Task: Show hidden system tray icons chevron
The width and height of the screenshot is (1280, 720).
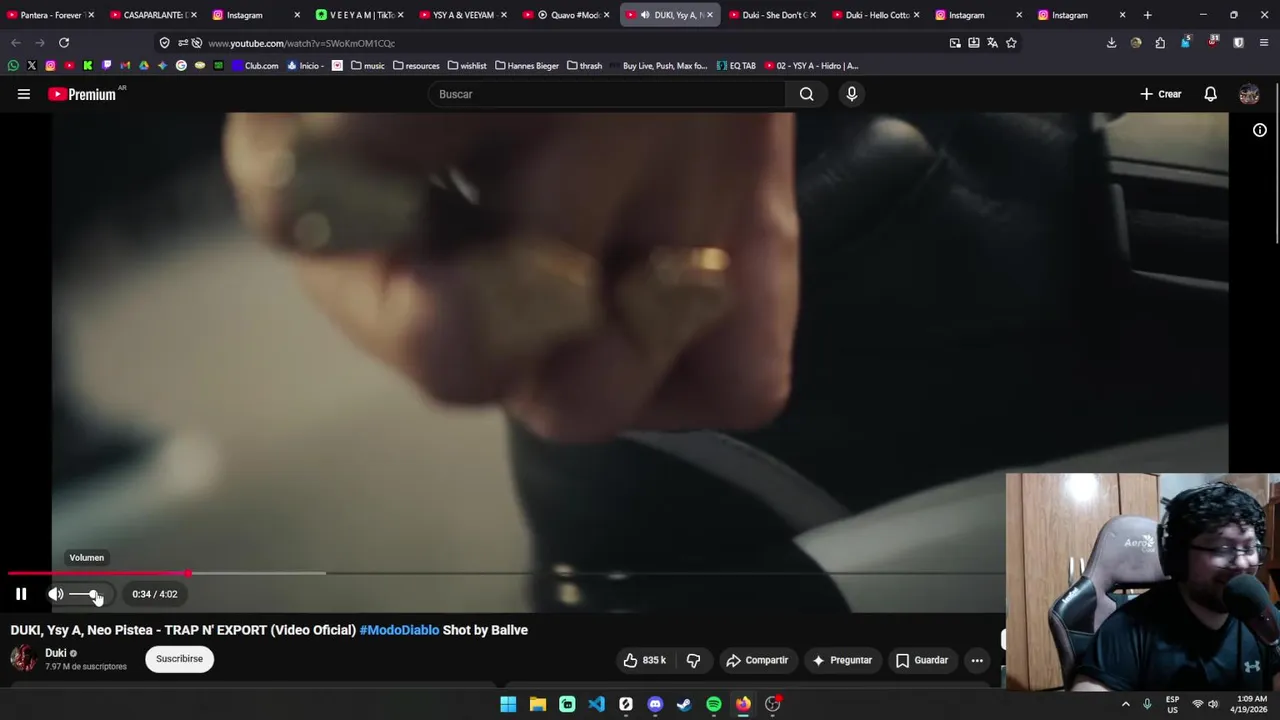Action: click(1125, 704)
